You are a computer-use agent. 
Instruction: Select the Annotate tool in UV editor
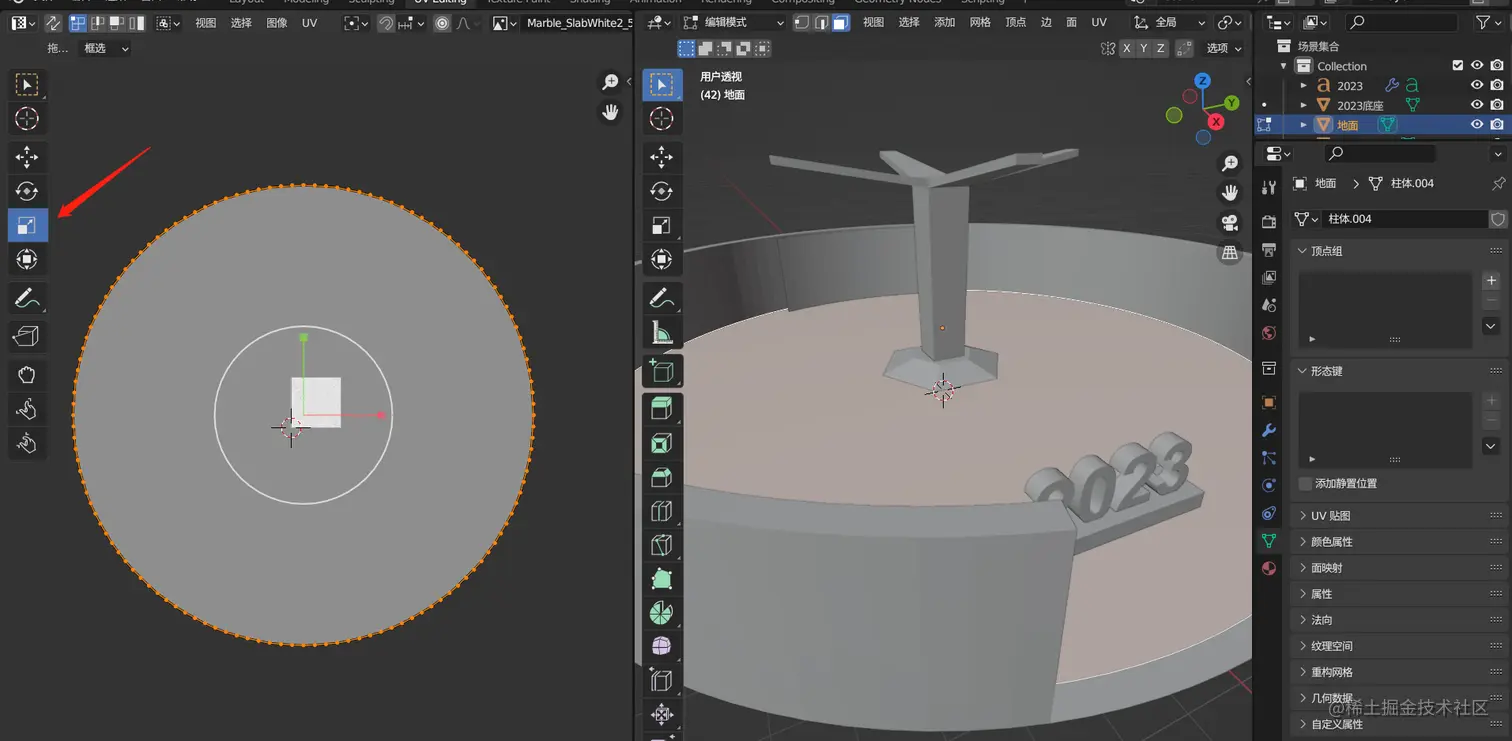(27, 299)
